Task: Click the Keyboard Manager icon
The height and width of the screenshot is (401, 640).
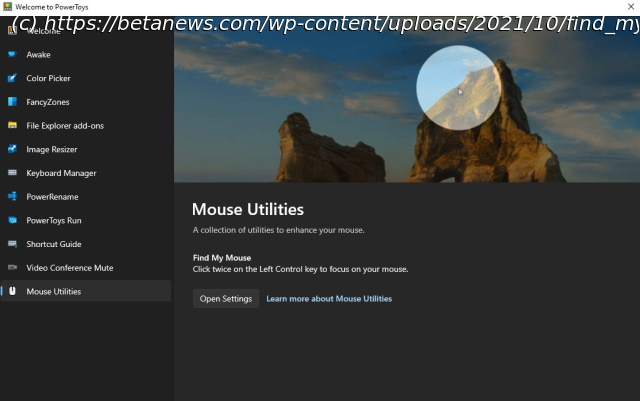Action: pyautogui.click(x=12, y=173)
